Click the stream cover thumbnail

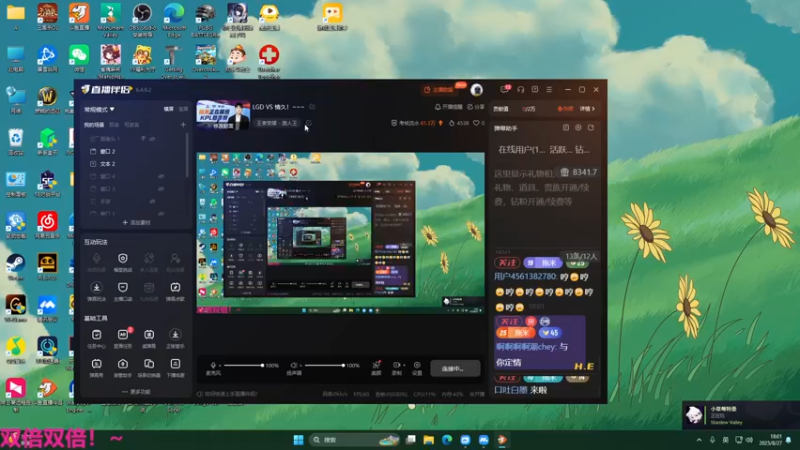coord(223,115)
